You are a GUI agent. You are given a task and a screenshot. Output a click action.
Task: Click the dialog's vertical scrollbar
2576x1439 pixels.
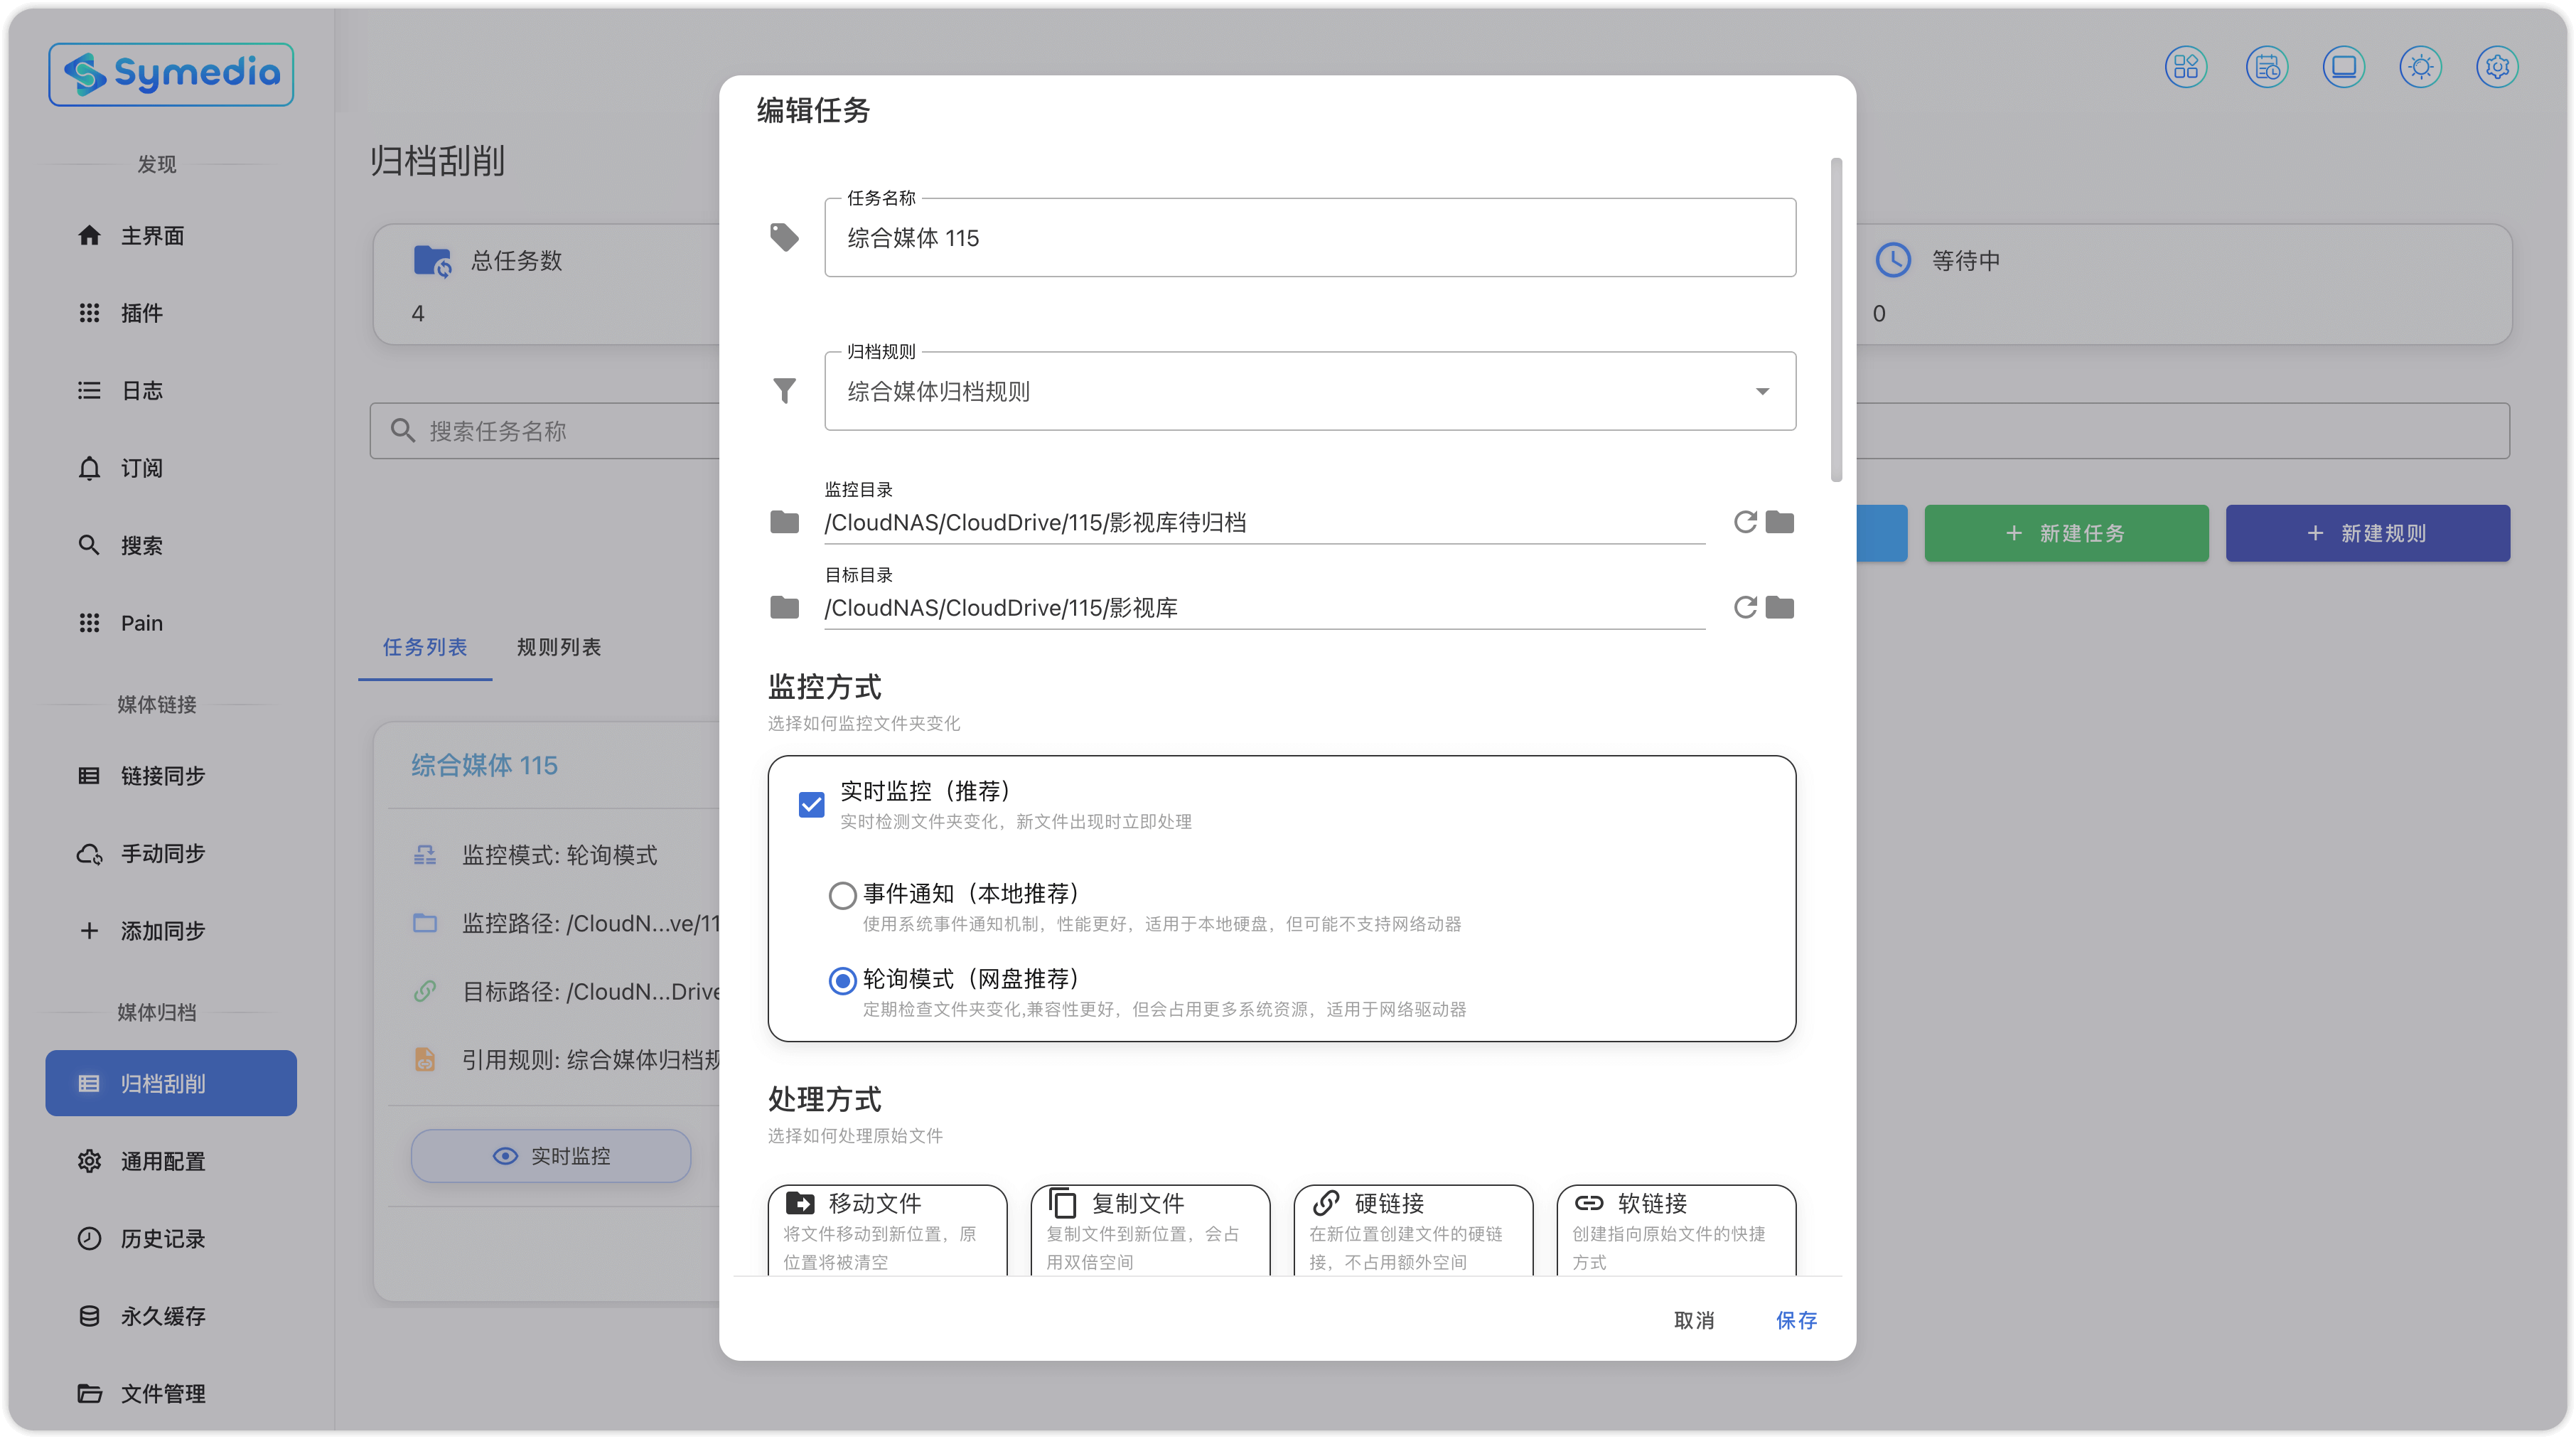(x=1835, y=320)
